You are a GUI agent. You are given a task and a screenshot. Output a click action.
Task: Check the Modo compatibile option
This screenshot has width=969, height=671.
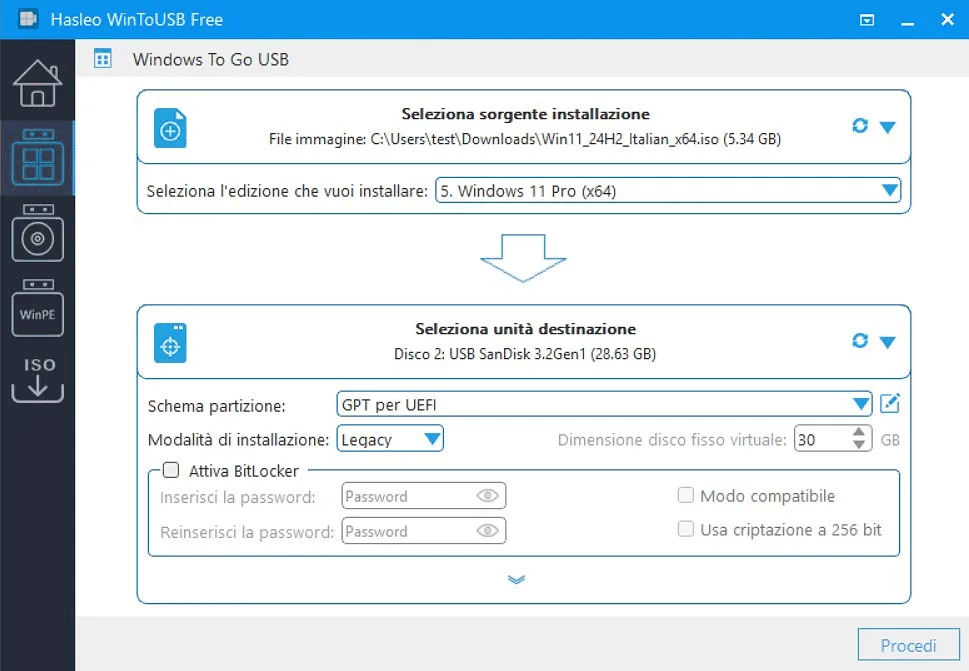click(x=686, y=495)
